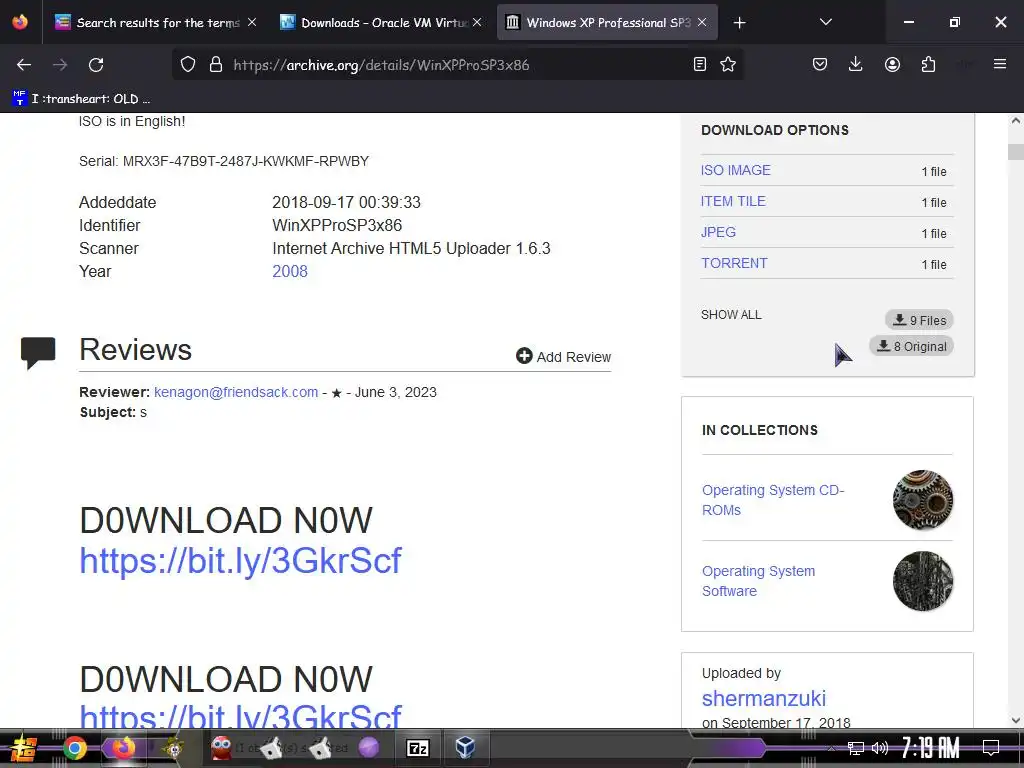
Task: Open the JPEG download option
Action: [x=718, y=232]
